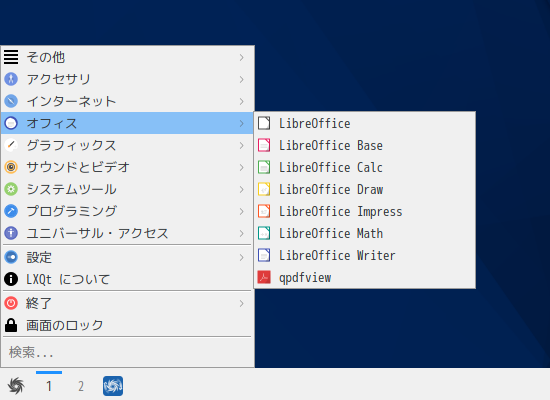Open the システムツール menu entry

coord(127,189)
